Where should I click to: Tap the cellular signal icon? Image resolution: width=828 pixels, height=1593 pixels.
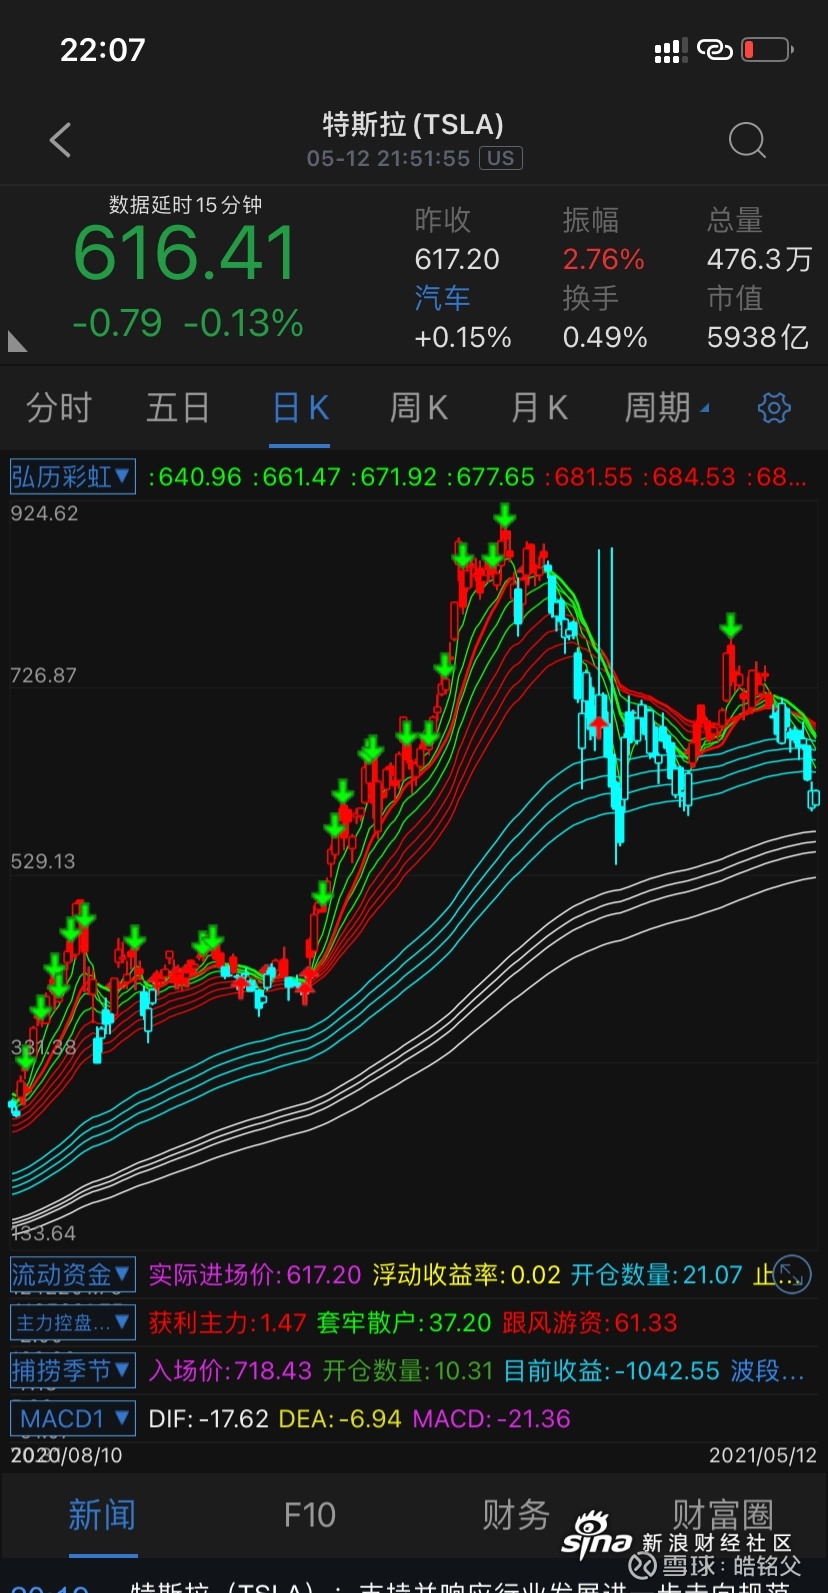pos(669,50)
